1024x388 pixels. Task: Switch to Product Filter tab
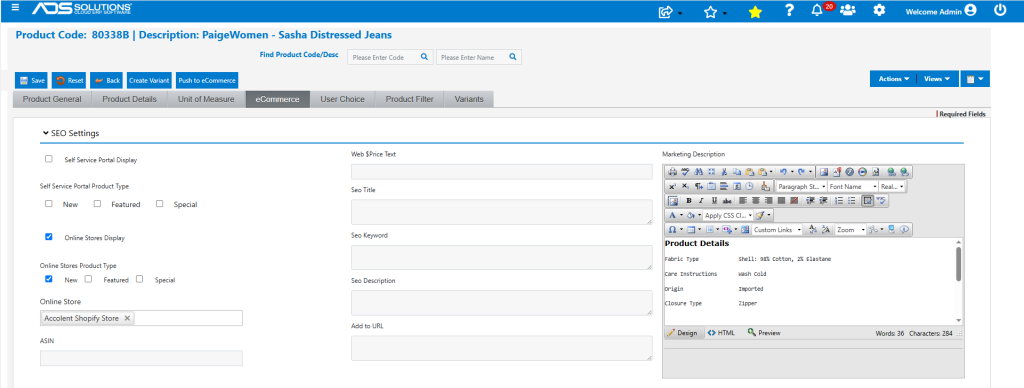(x=409, y=99)
